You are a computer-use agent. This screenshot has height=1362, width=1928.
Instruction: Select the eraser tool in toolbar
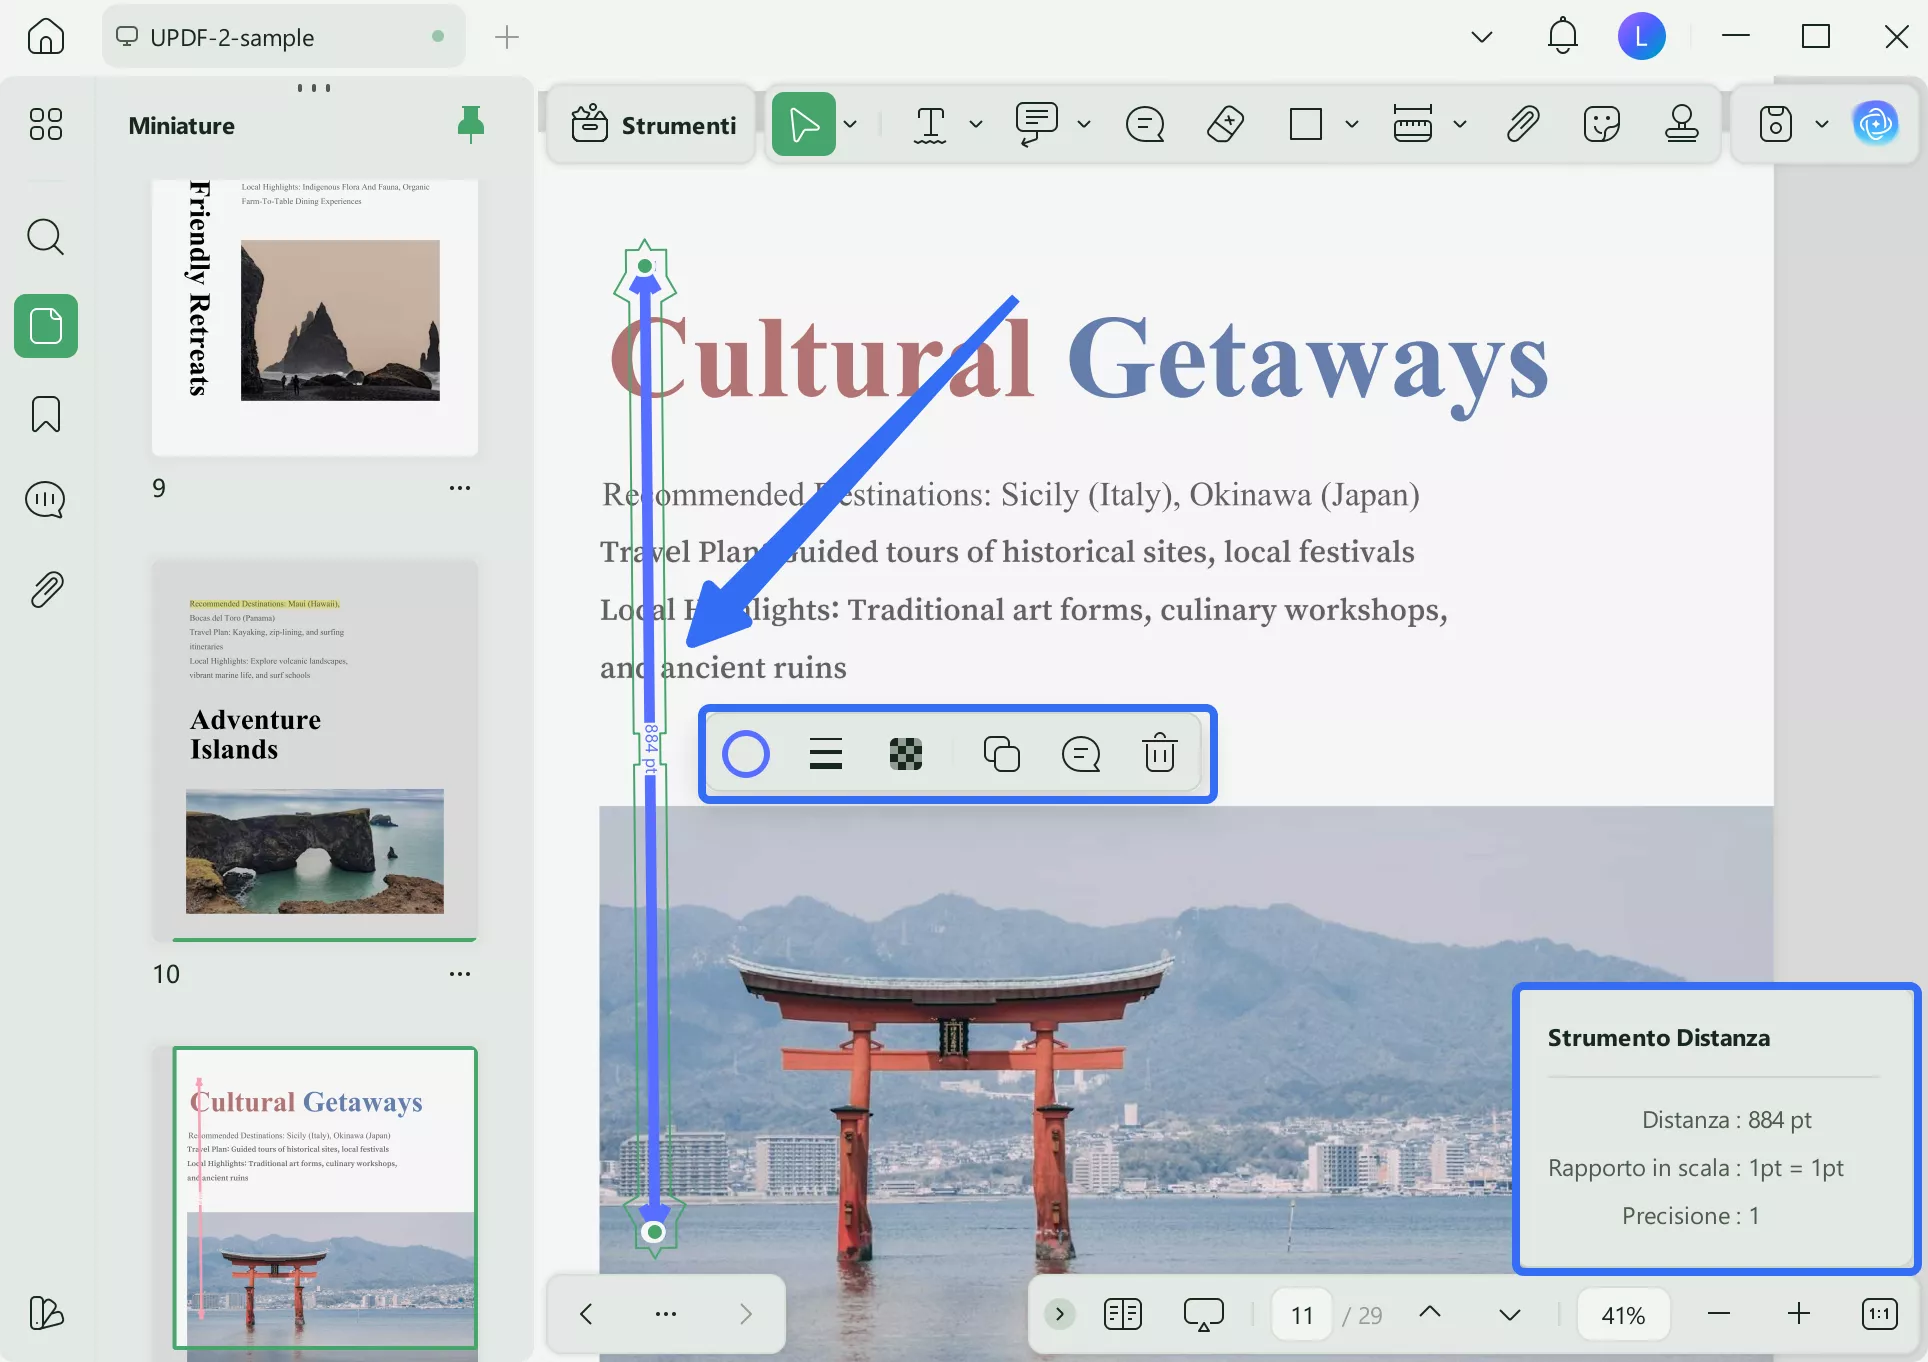[x=1225, y=125]
